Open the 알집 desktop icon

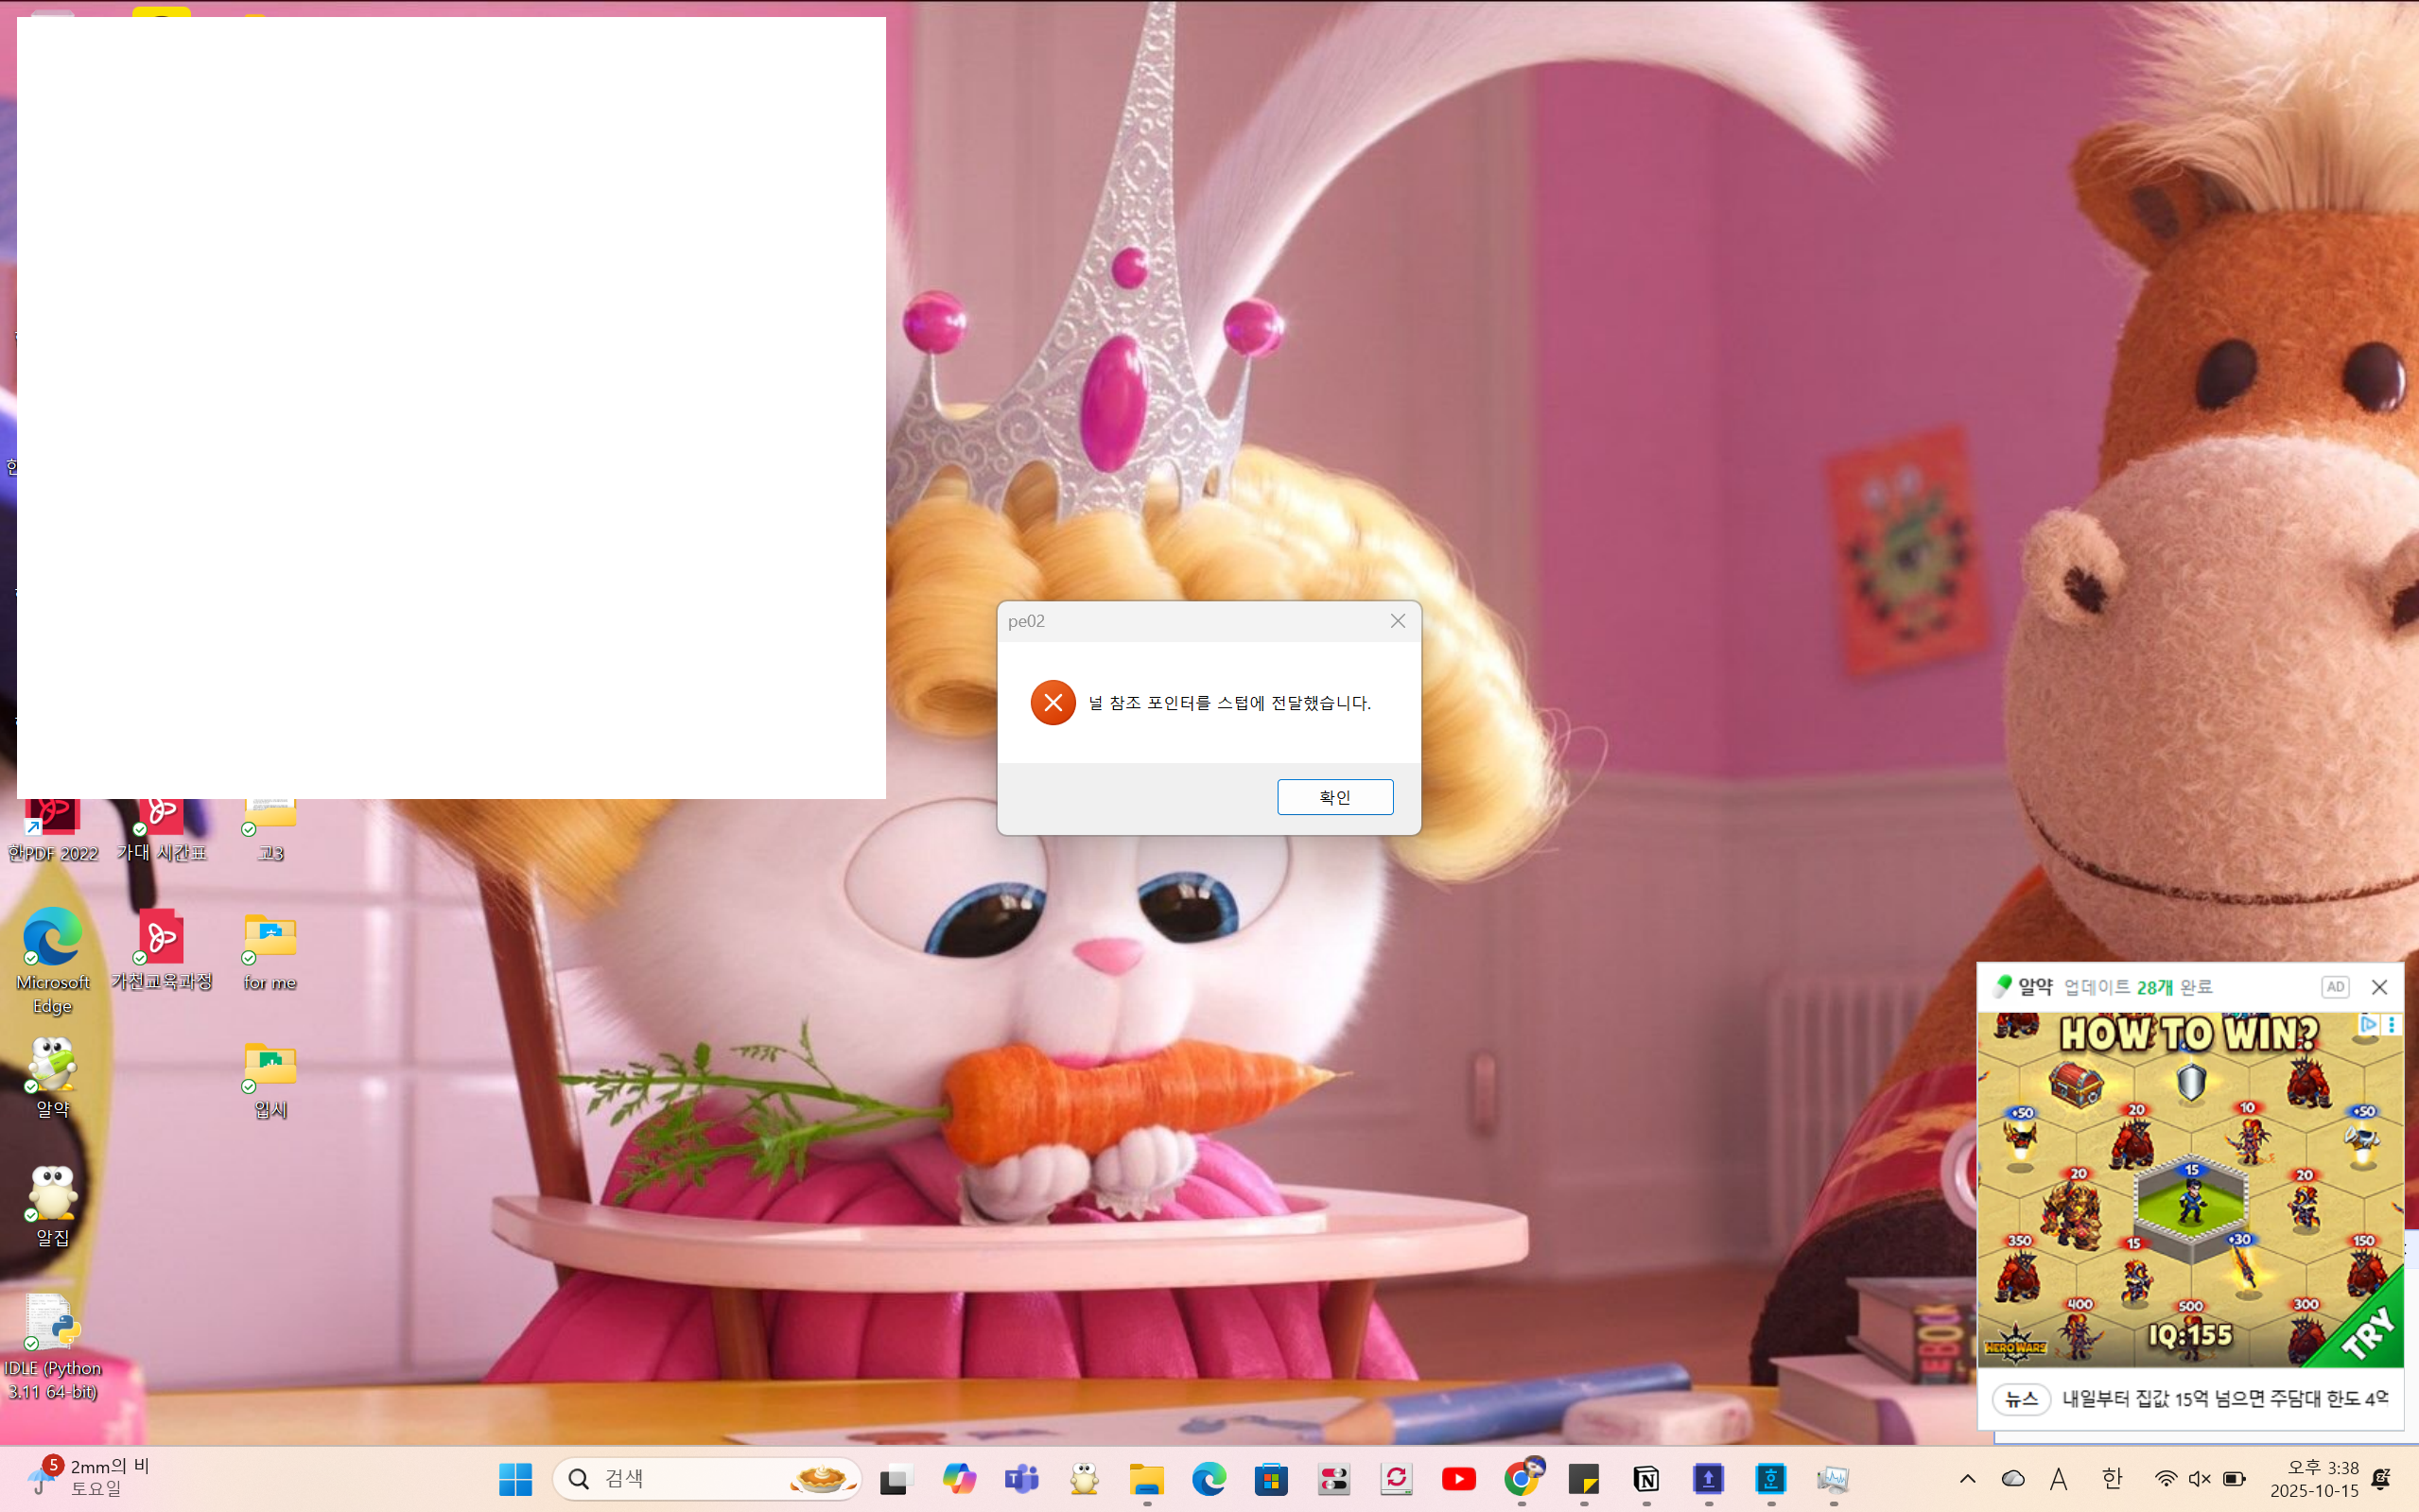point(52,1195)
